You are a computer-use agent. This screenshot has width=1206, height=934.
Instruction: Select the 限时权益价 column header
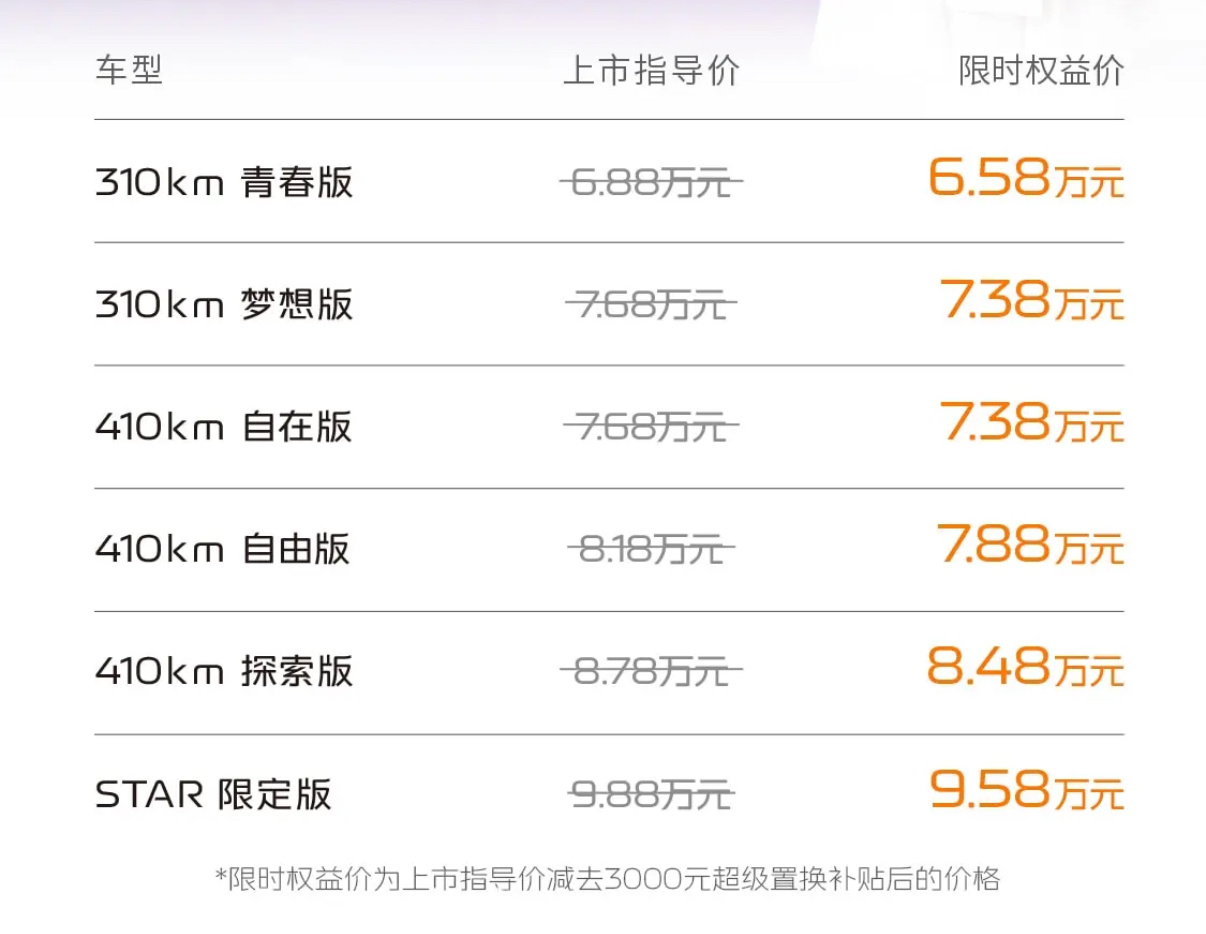click(1041, 72)
